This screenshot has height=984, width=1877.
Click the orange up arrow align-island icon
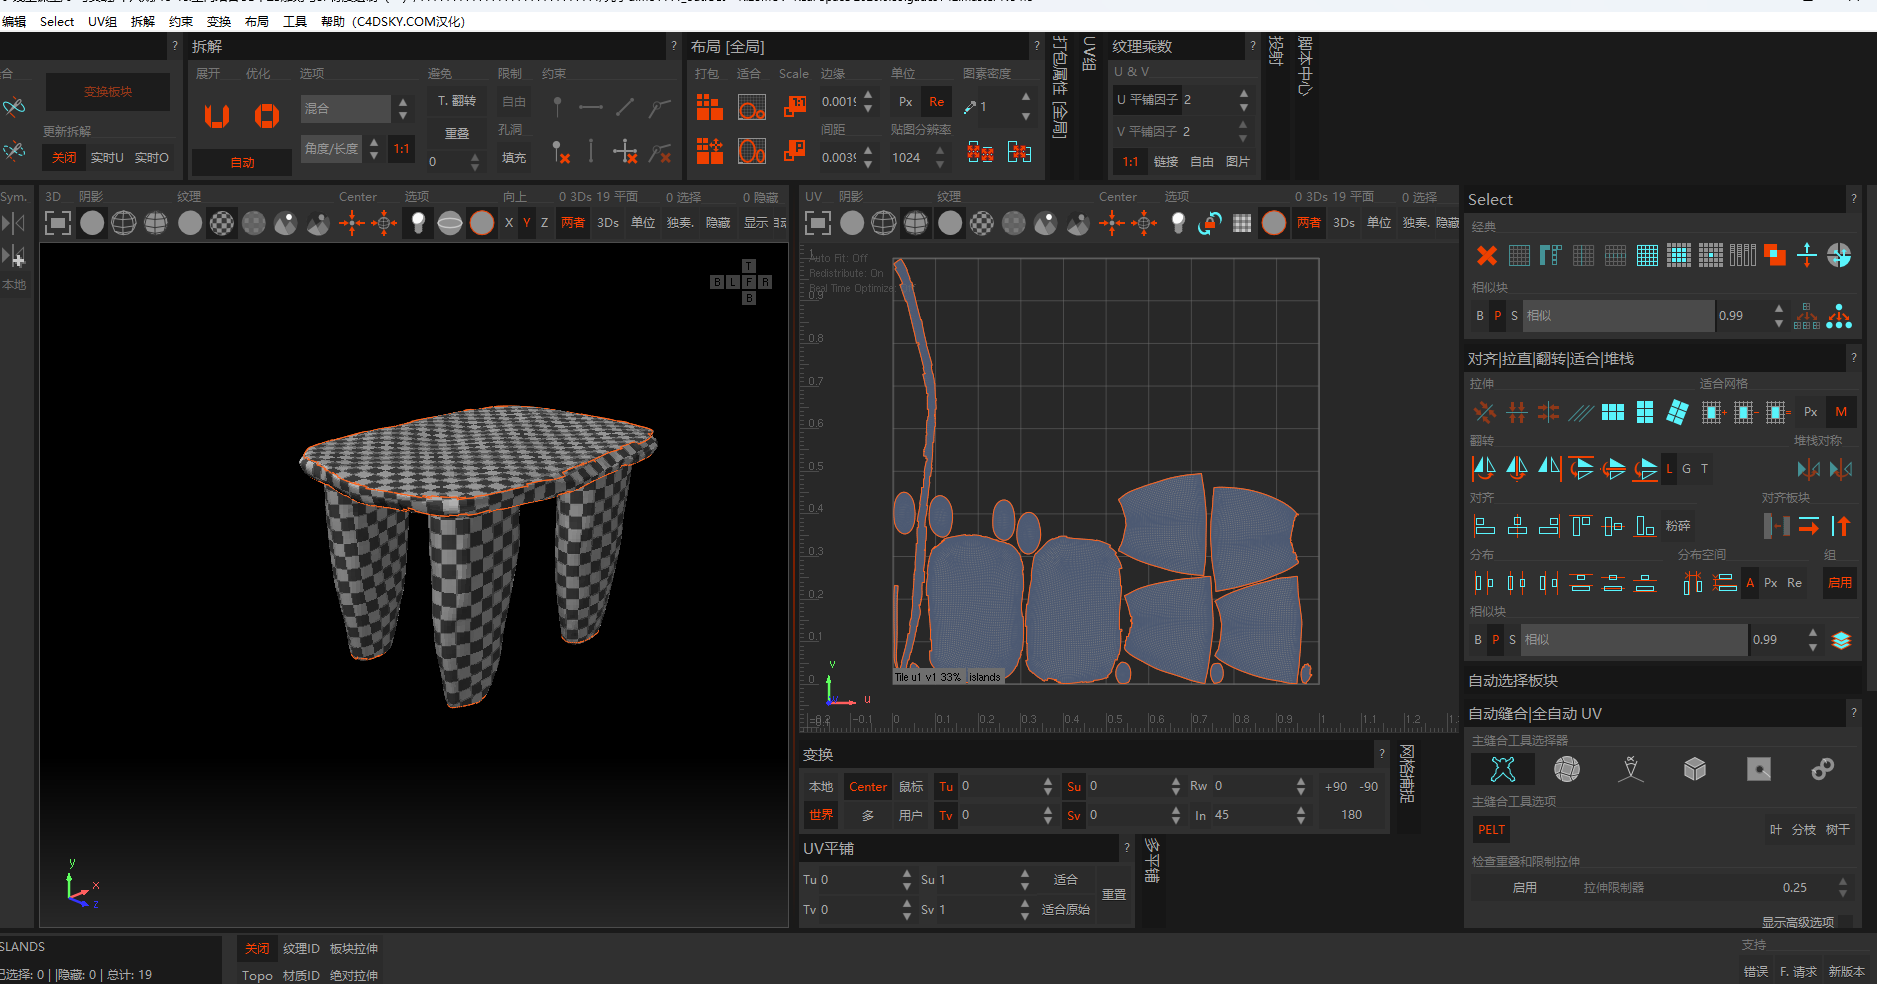pyautogui.click(x=1841, y=525)
